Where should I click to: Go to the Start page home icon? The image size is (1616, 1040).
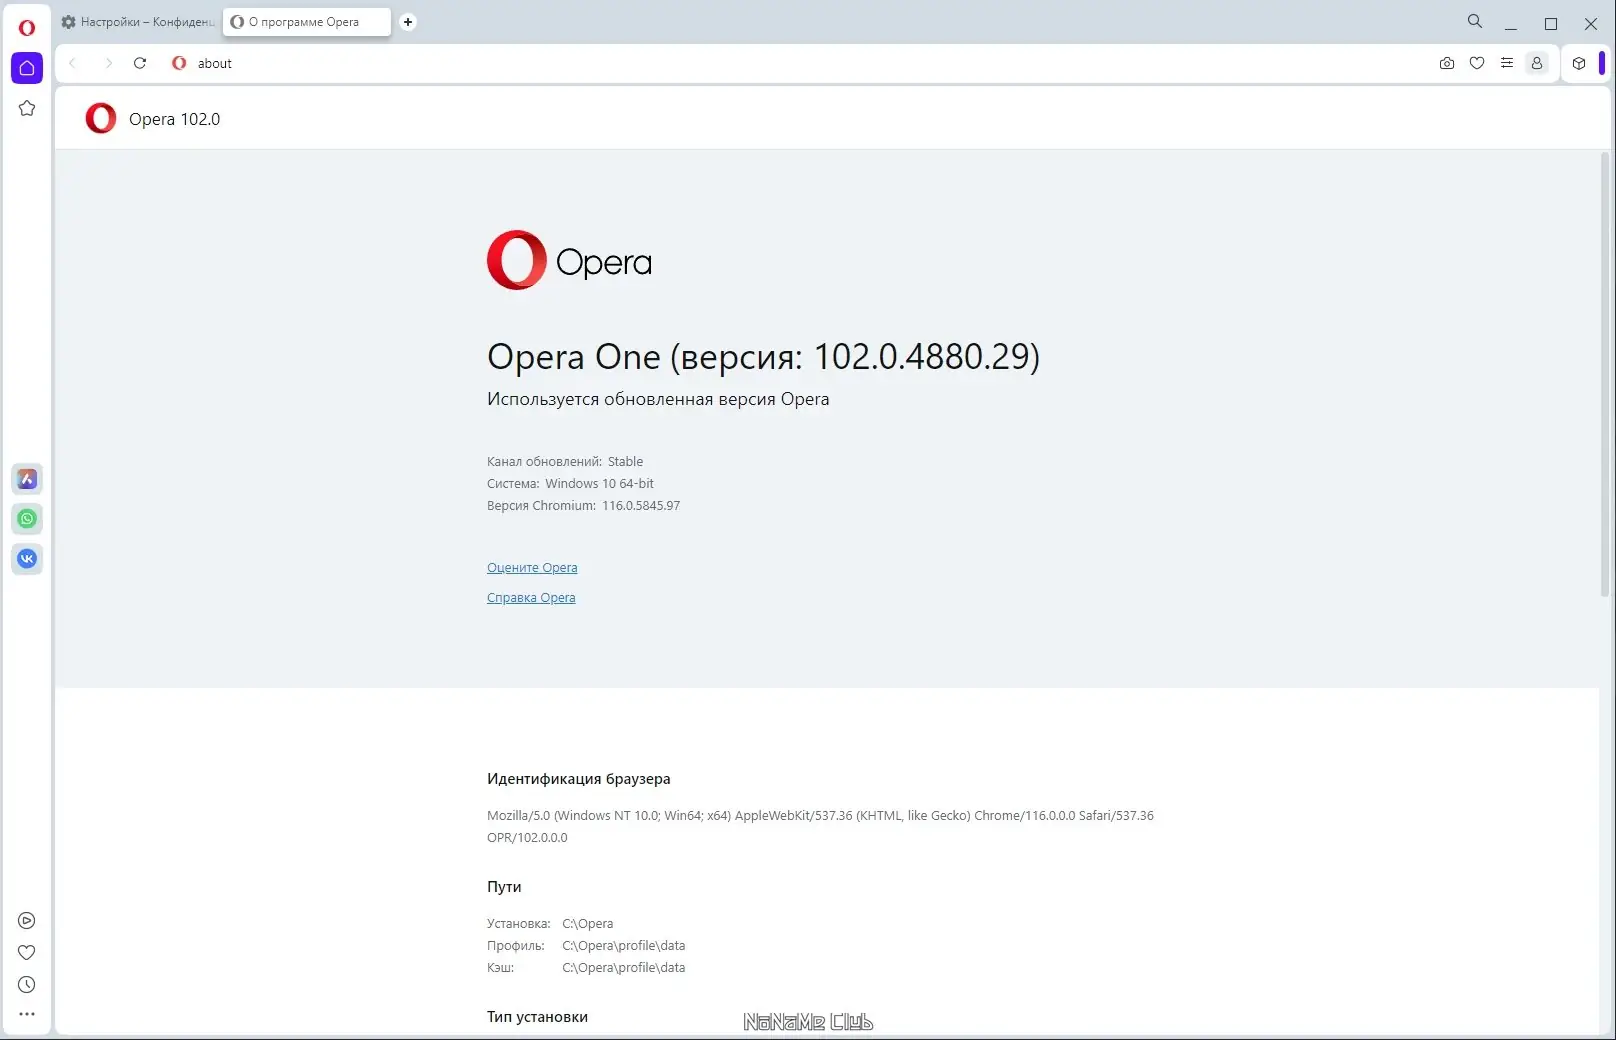coord(27,68)
